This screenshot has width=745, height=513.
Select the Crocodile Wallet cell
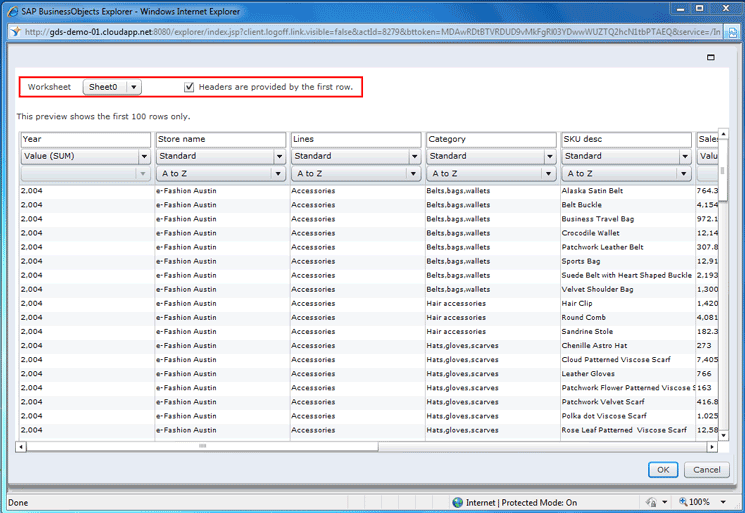(x=590, y=233)
